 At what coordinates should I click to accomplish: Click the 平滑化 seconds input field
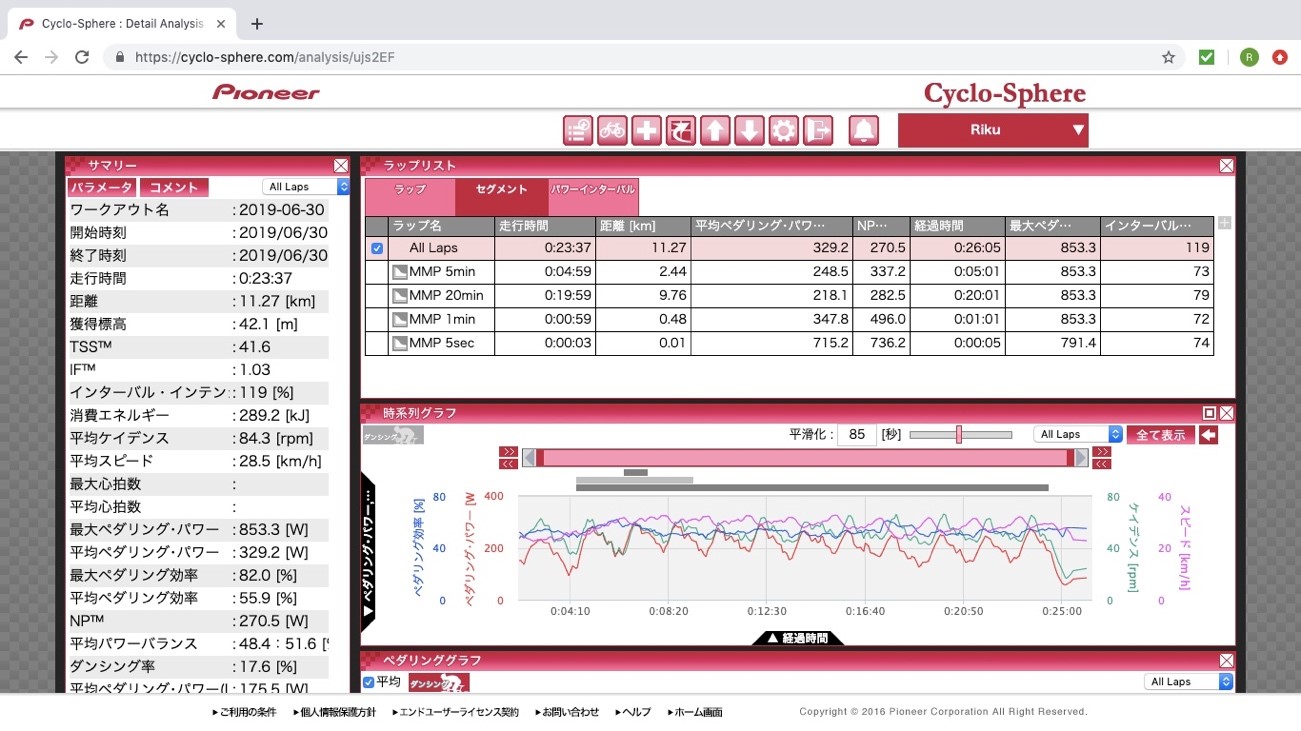857,435
